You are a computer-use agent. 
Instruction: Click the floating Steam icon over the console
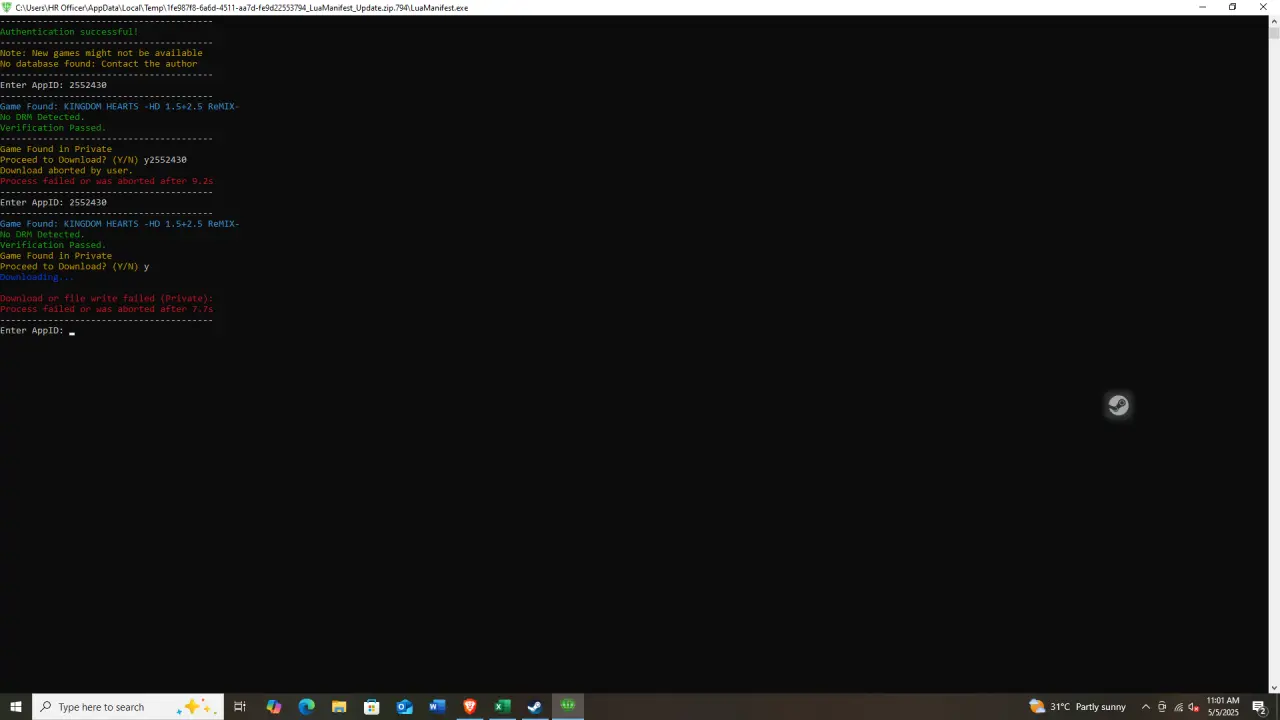pos(1118,405)
